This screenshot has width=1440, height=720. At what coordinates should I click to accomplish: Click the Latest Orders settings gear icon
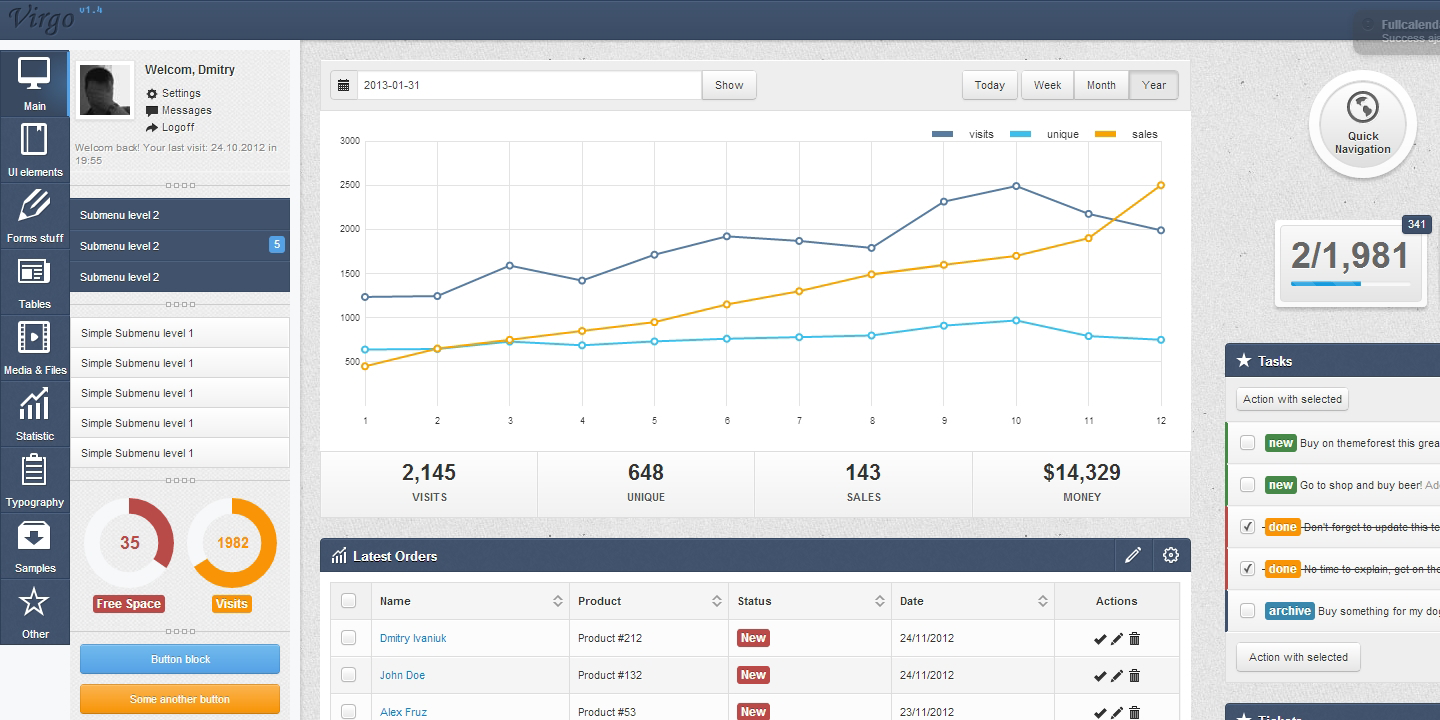click(1171, 556)
